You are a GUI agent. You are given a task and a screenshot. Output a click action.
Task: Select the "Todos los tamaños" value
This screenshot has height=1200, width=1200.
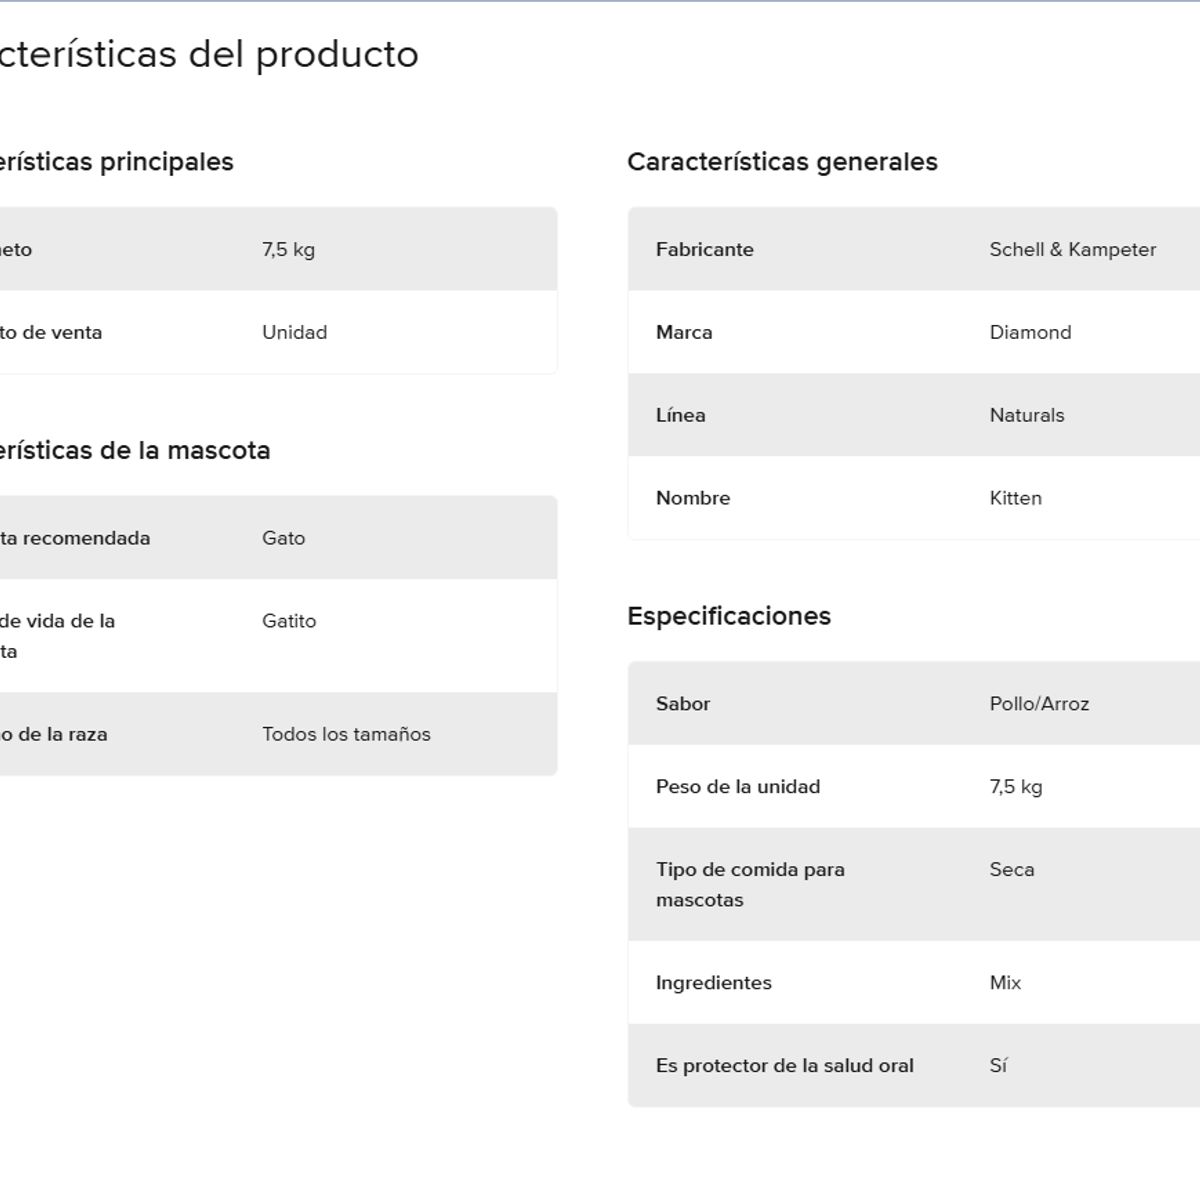click(x=346, y=734)
